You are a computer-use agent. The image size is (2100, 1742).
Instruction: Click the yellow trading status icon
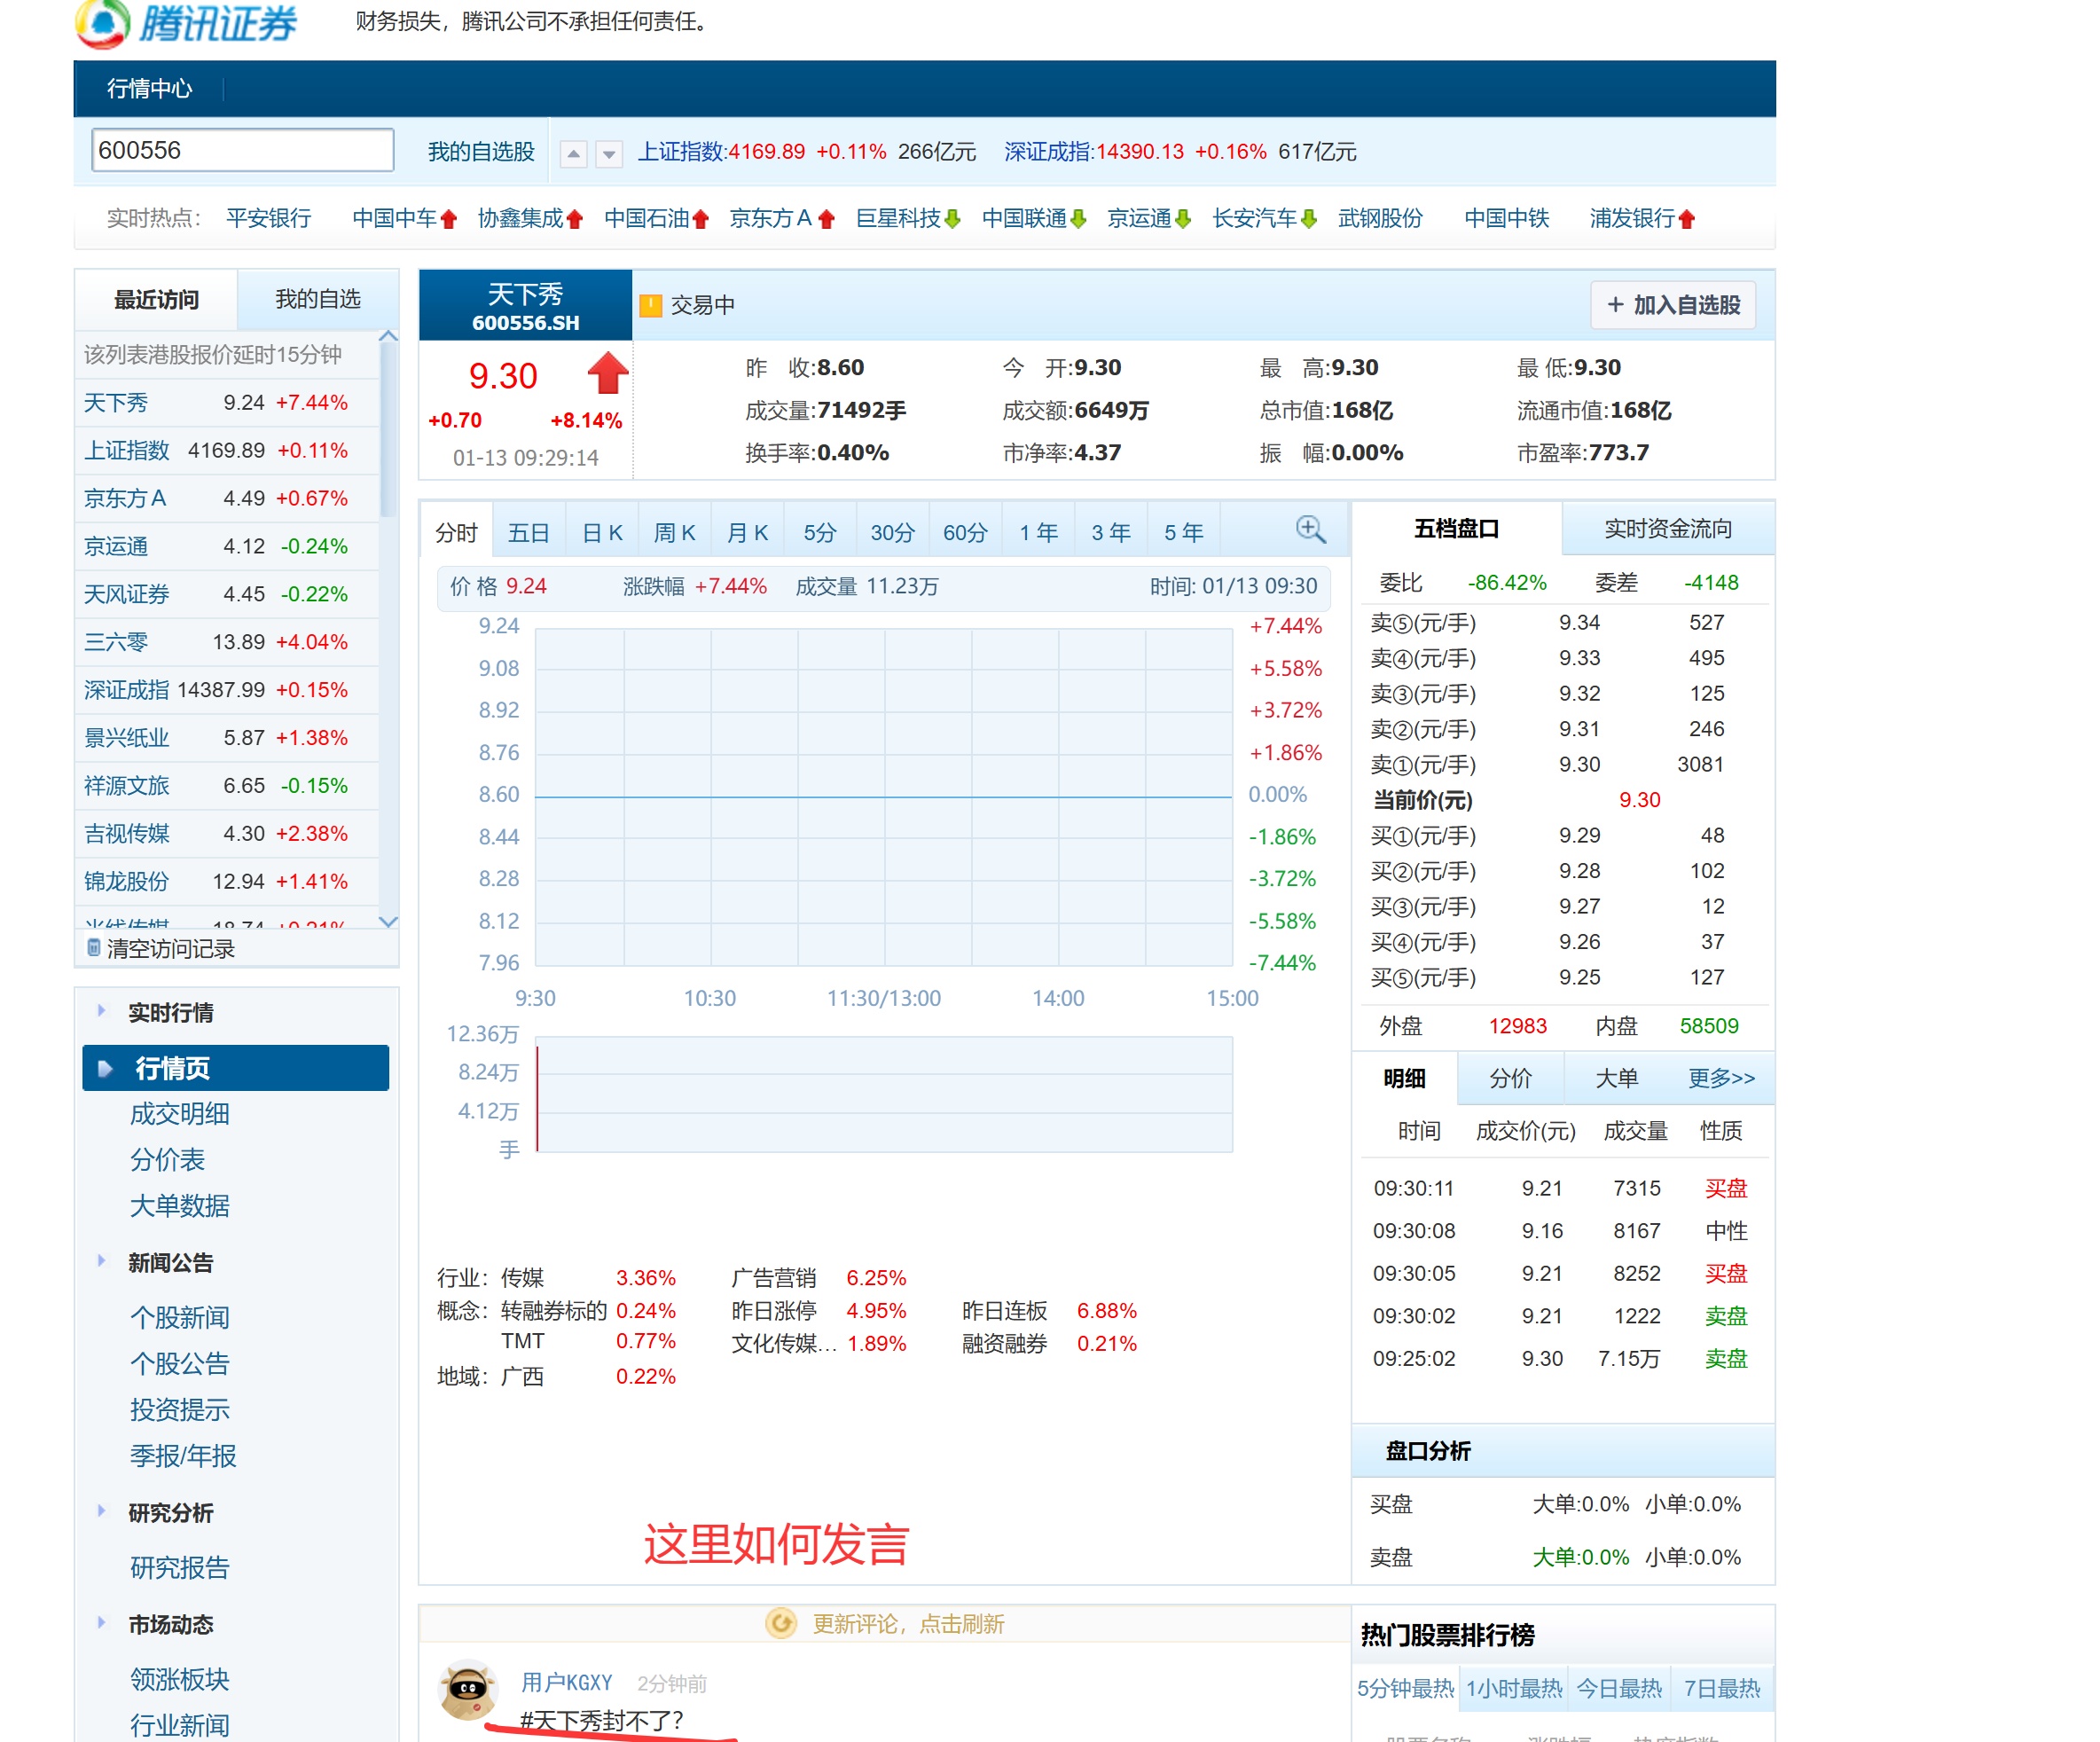click(x=651, y=305)
